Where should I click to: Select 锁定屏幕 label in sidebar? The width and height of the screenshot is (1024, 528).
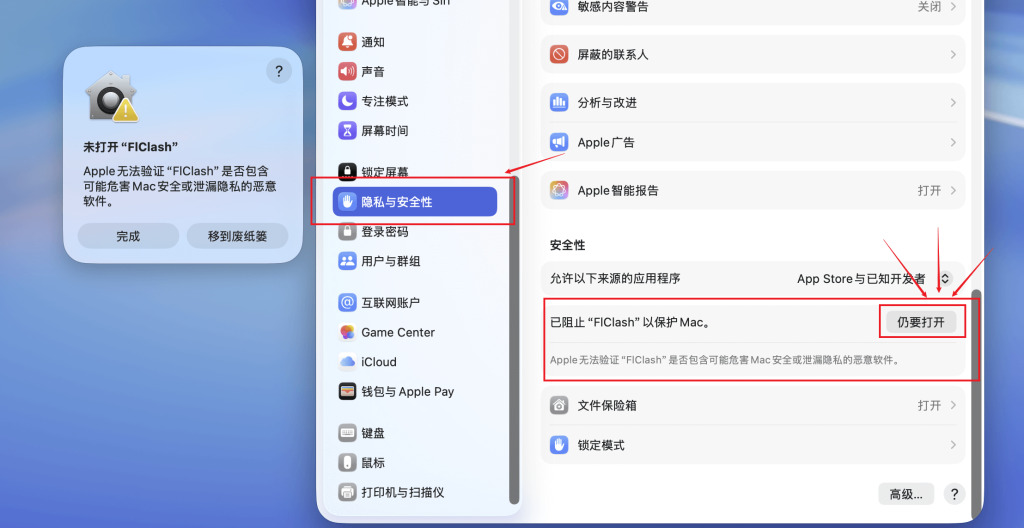point(385,172)
